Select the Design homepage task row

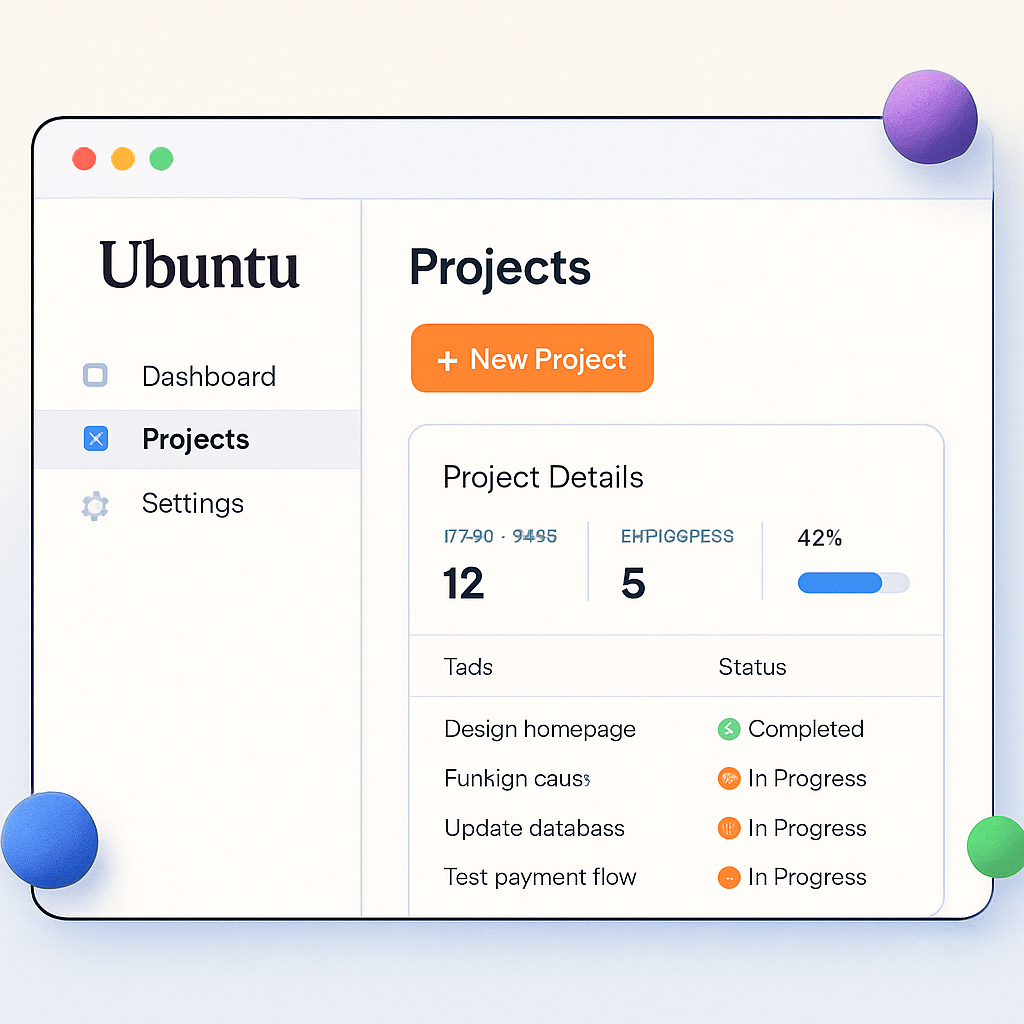(676, 729)
